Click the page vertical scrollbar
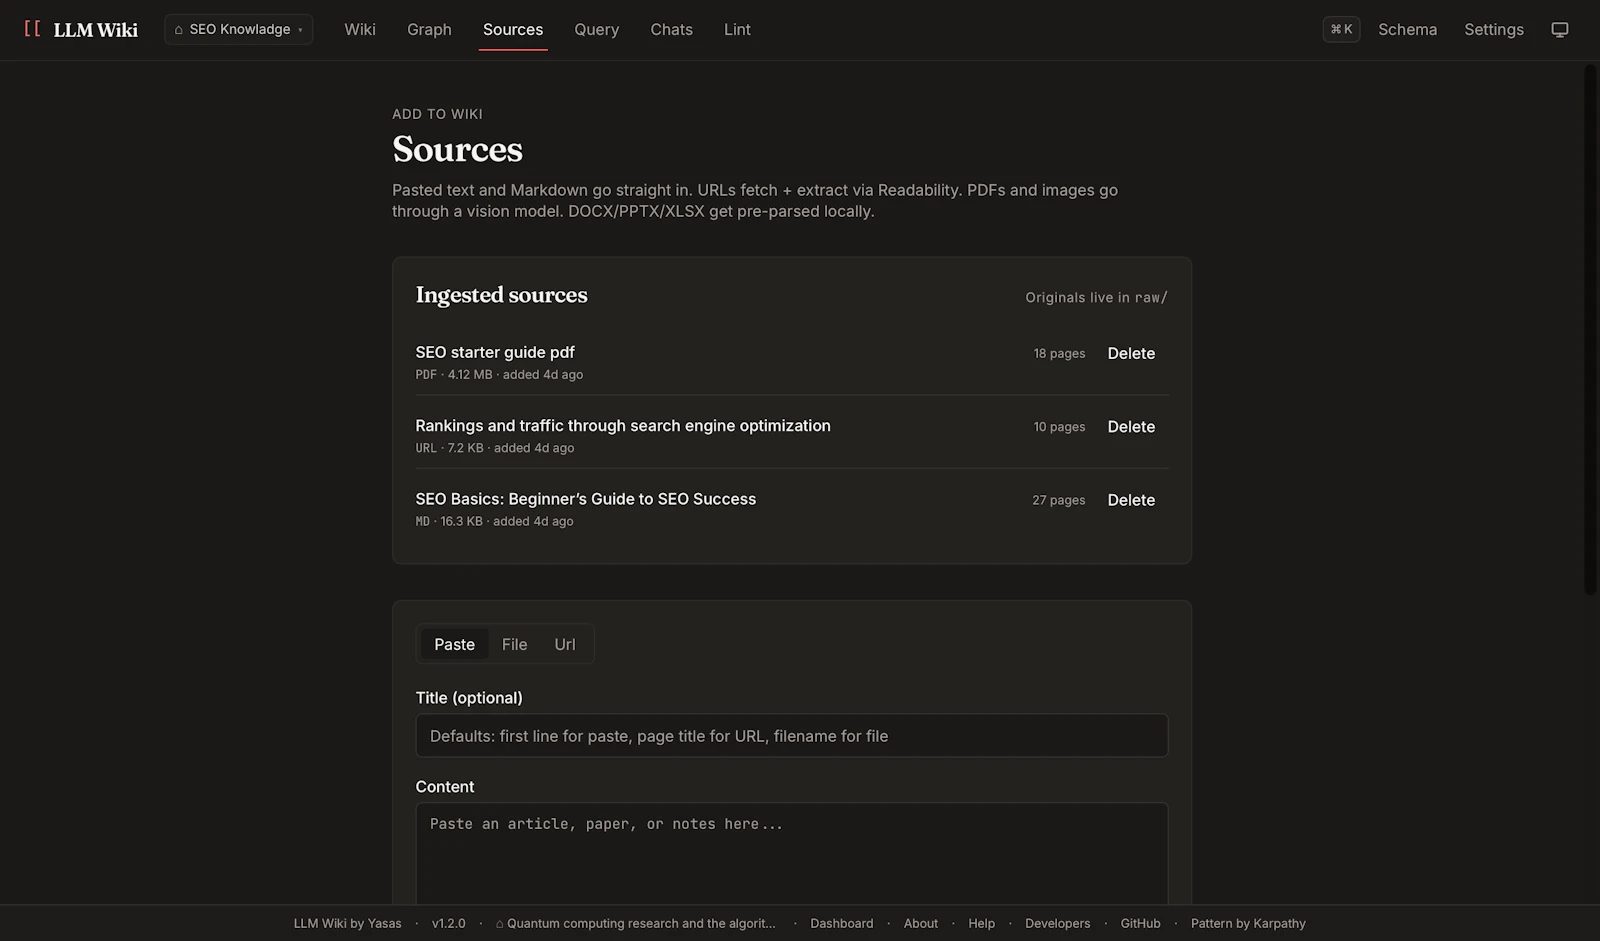 click(1590, 330)
